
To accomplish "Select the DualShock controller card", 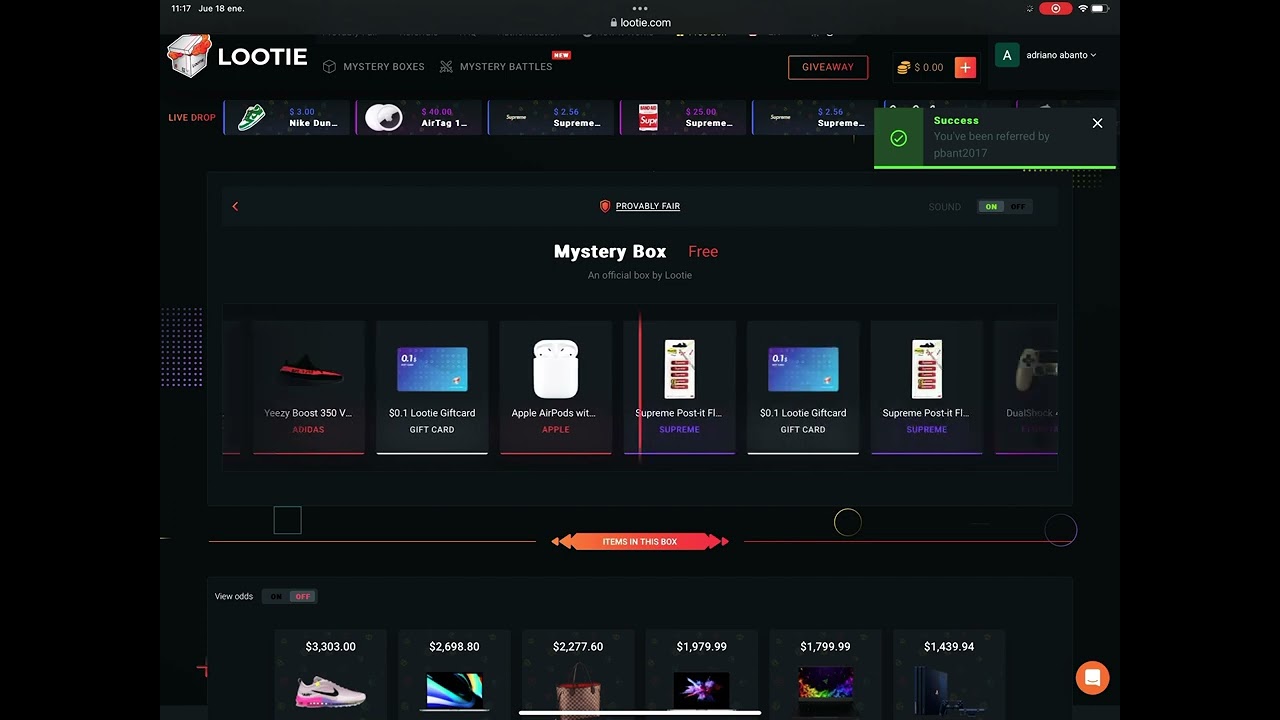I will pyautogui.click(x=1026, y=388).
